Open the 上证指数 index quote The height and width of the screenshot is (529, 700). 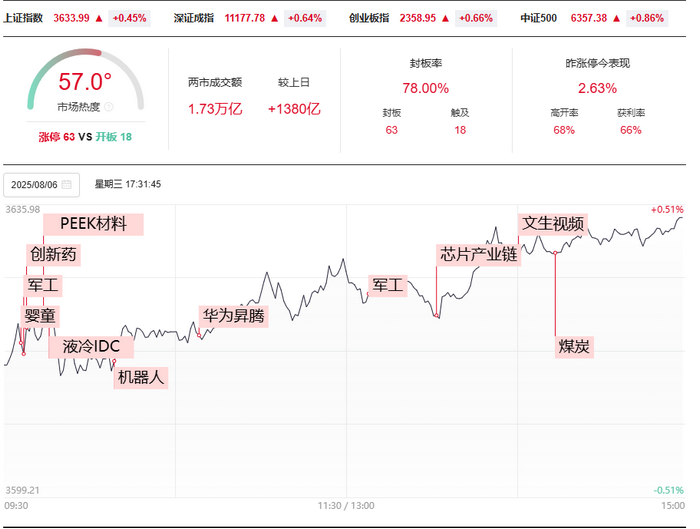tap(22, 18)
